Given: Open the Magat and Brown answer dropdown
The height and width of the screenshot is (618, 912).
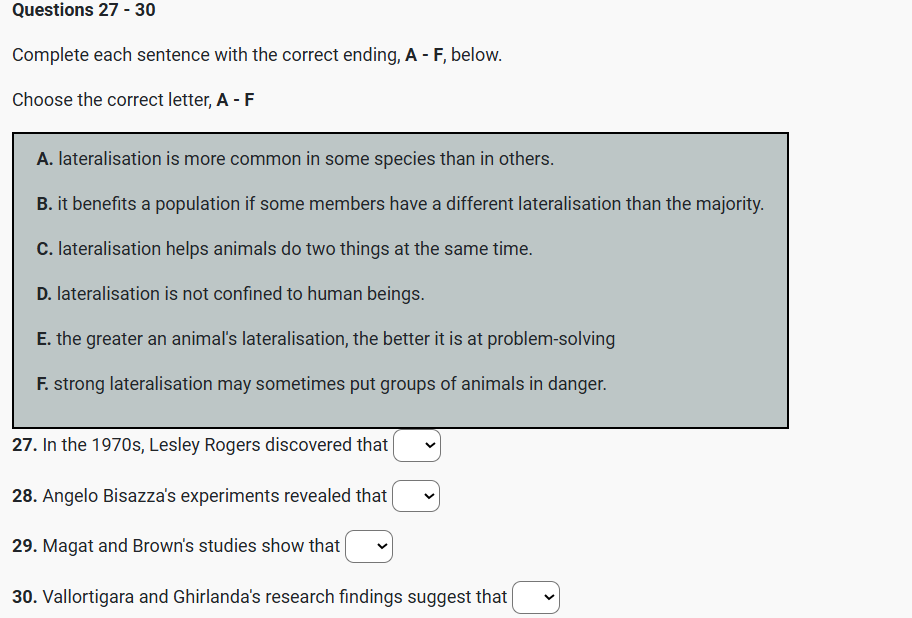Looking at the screenshot, I should point(369,547).
